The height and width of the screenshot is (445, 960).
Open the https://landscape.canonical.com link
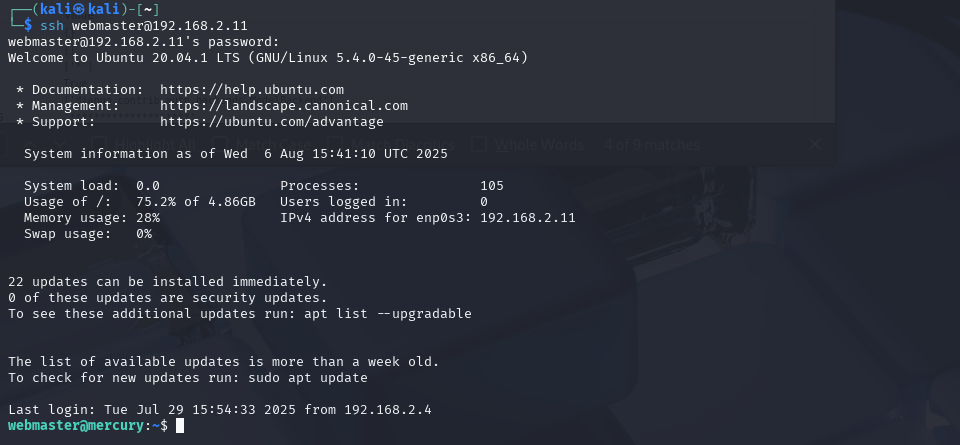pyautogui.click(x=283, y=106)
